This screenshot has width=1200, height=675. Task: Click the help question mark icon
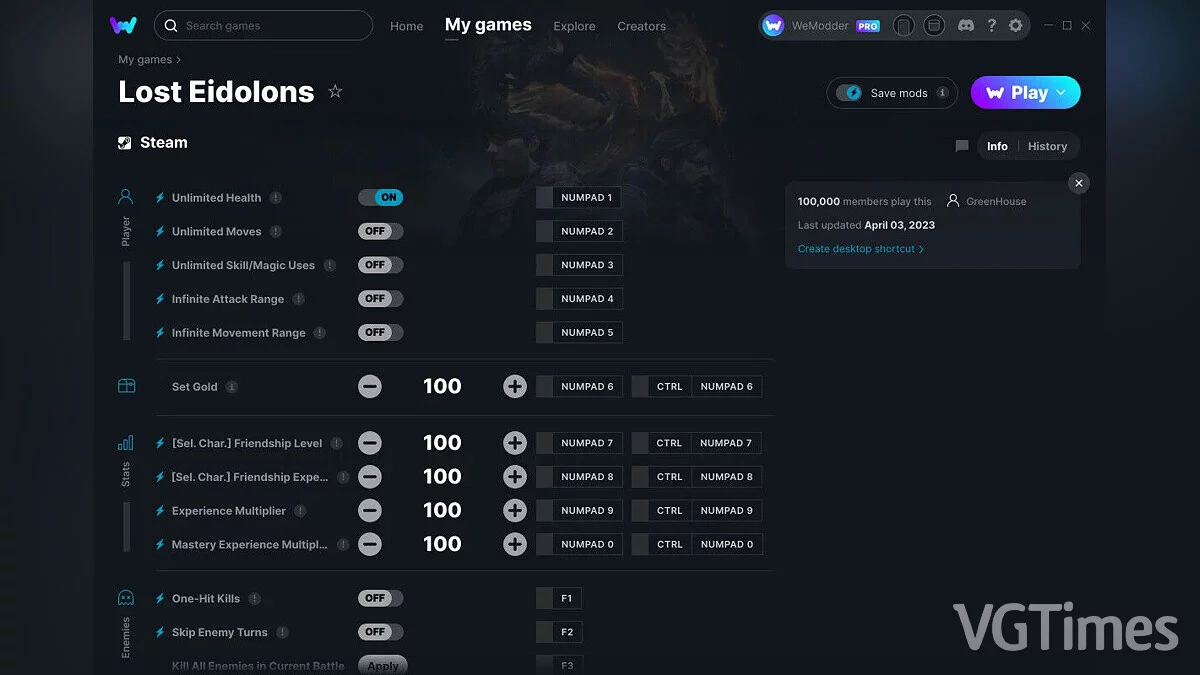[x=991, y=26]
